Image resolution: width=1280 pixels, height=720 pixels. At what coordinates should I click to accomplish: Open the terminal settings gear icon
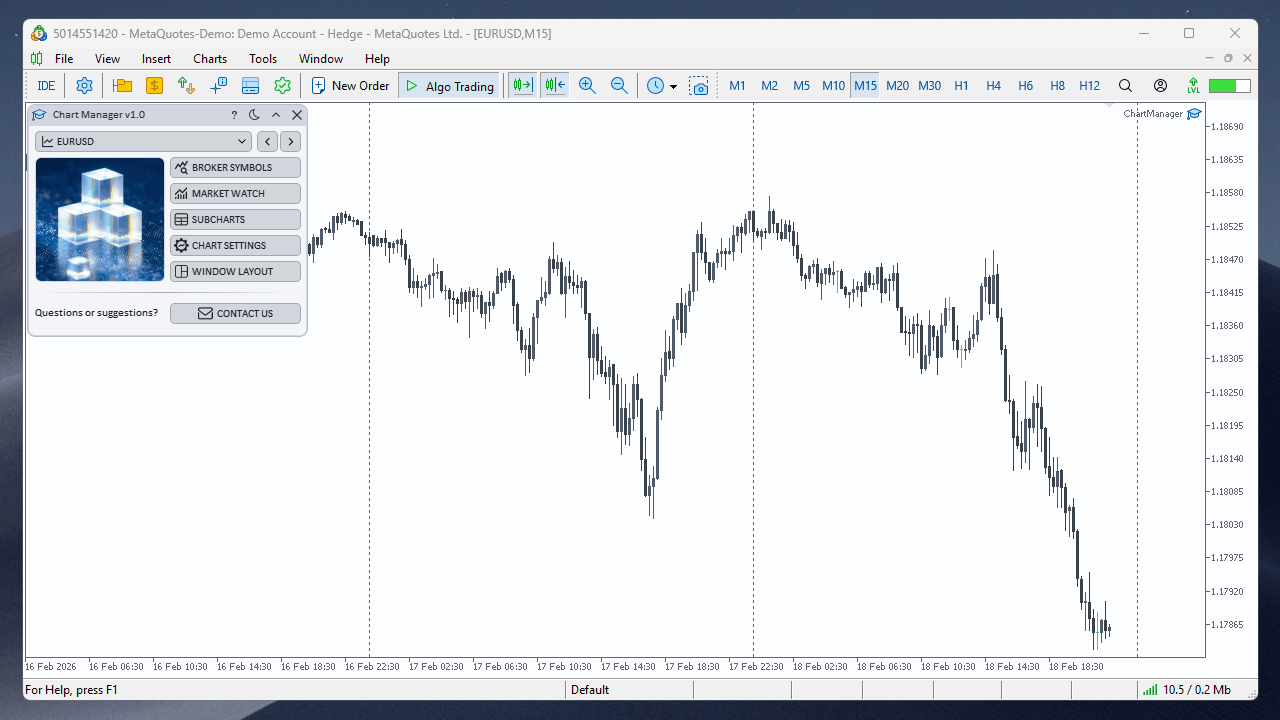point(84,85)
